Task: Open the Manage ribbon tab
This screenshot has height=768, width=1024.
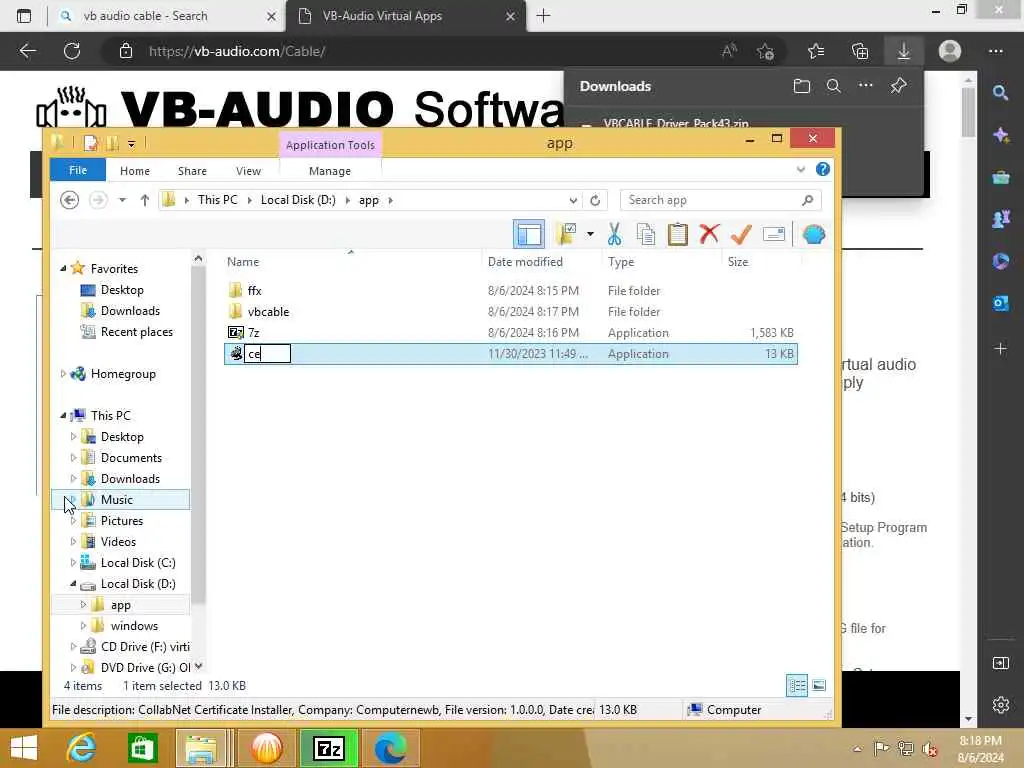Action: (330, 170)
